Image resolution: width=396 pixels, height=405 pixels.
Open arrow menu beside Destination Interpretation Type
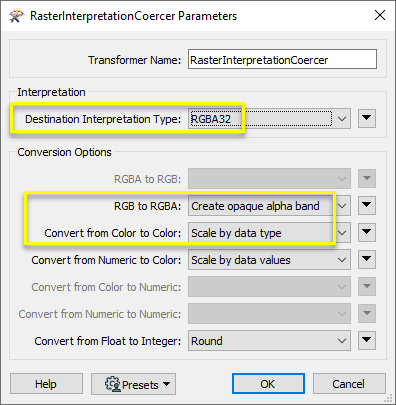367,118
